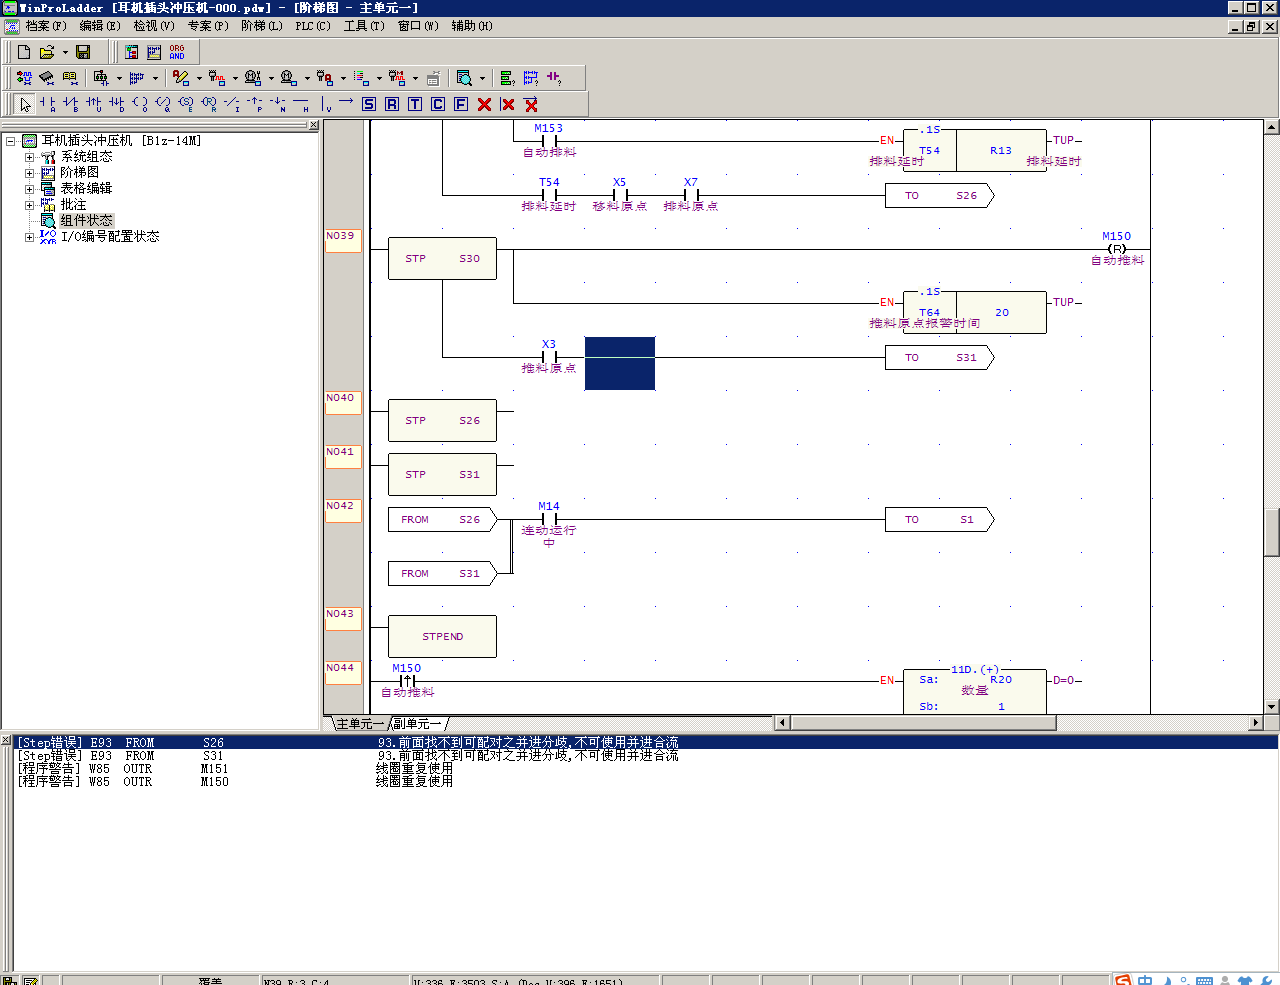Click the red X delete element icon
Viewport: 1280px width, 985px height.
[484, 104]
